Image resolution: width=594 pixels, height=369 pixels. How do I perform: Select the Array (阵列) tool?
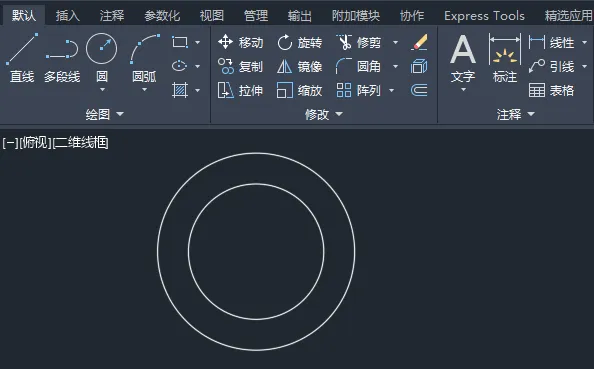[358, 90]
